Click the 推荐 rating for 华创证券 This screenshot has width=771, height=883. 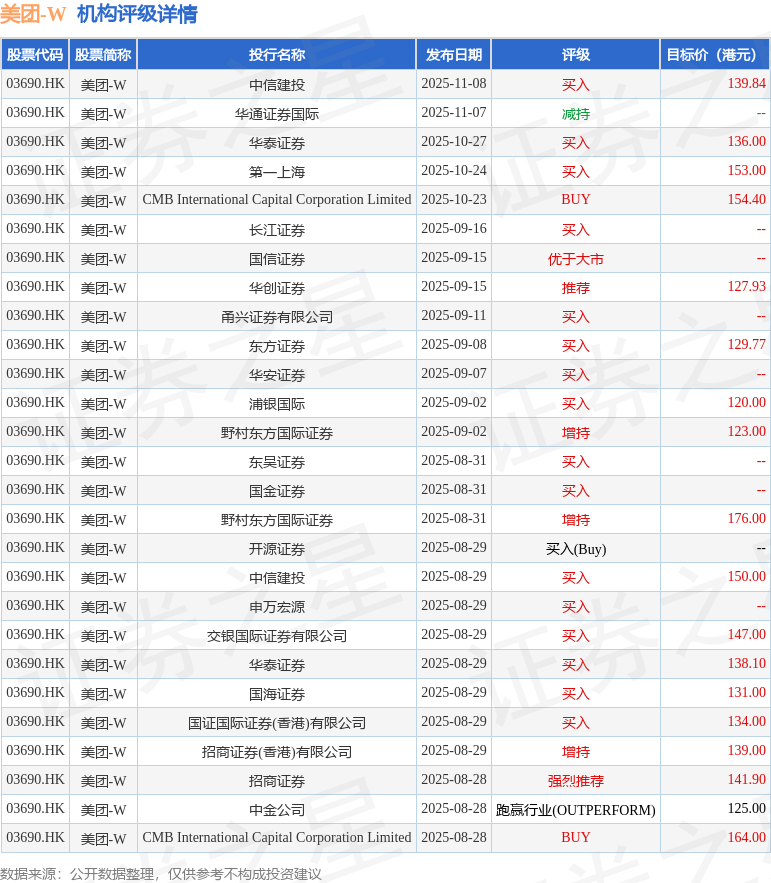point(576,288)
